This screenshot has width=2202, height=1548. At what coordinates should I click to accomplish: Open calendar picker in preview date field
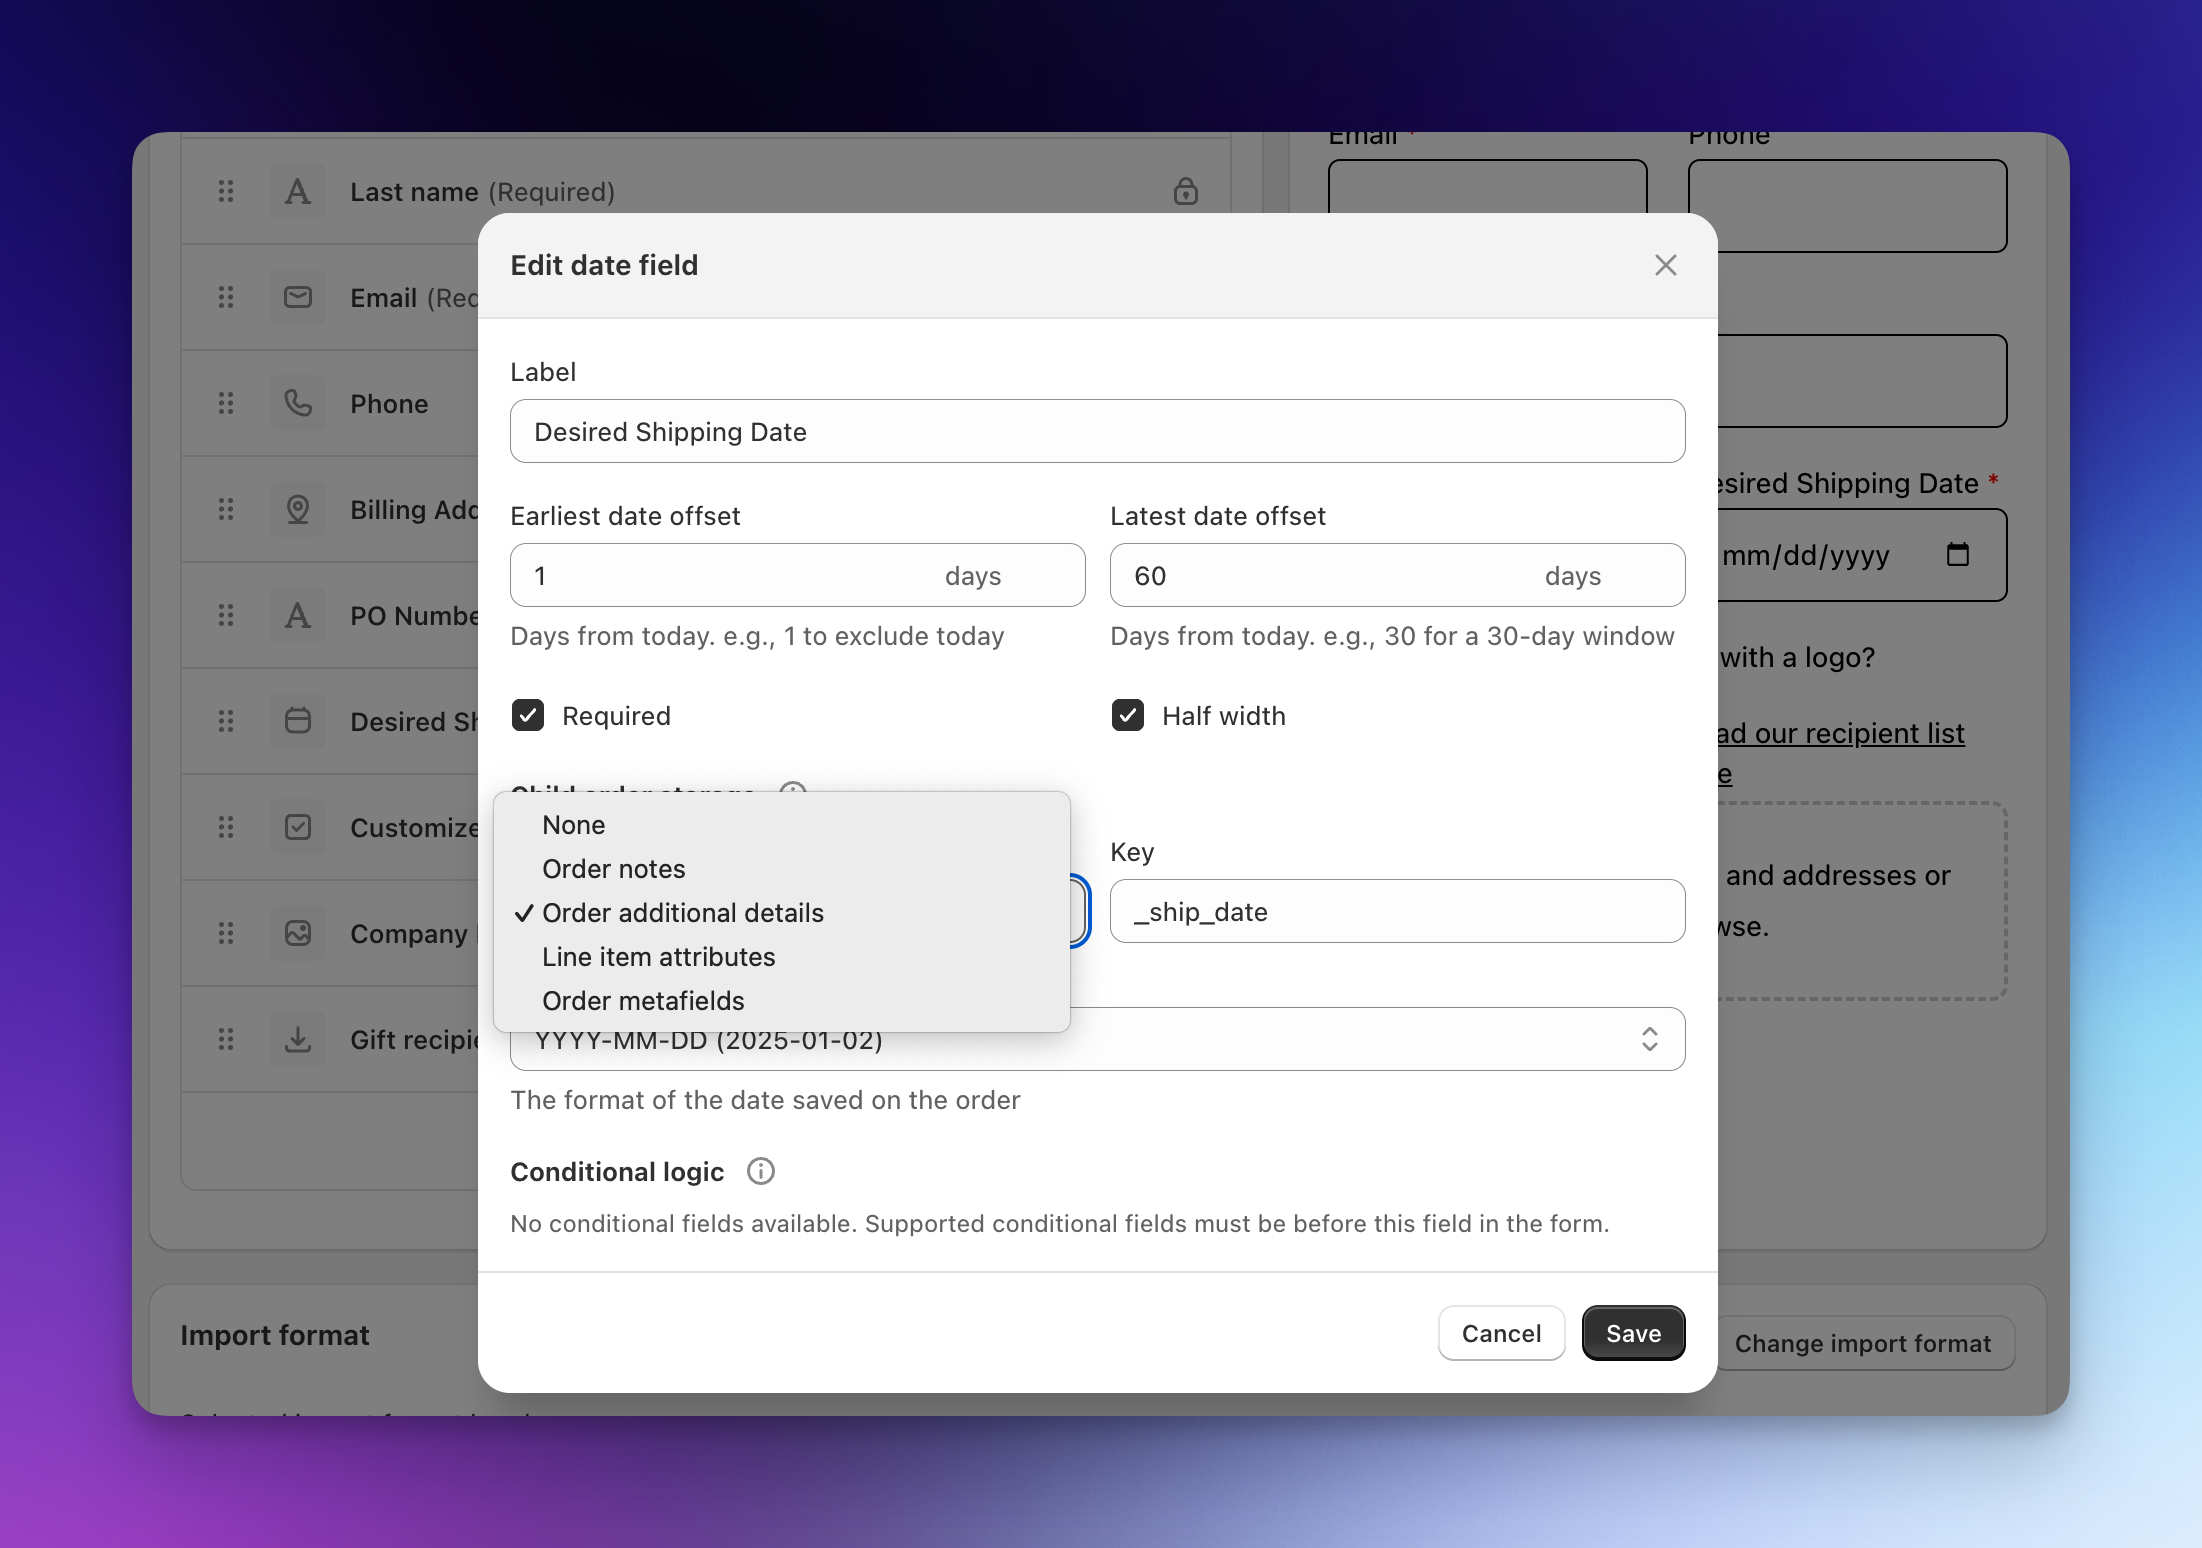tap(1958, 554)
